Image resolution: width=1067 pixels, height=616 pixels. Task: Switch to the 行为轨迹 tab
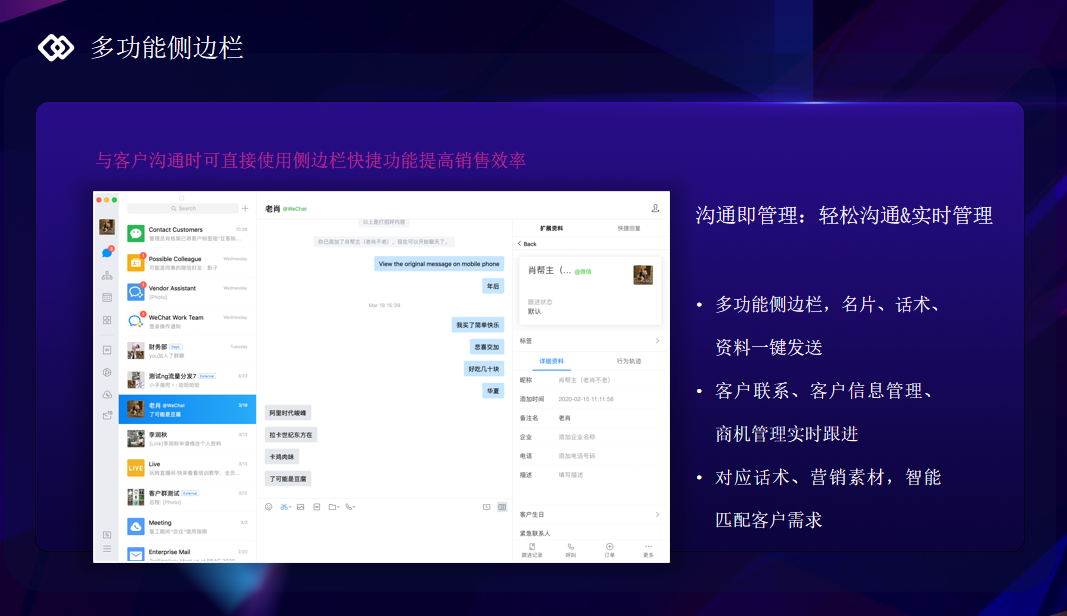pos(629,360)
